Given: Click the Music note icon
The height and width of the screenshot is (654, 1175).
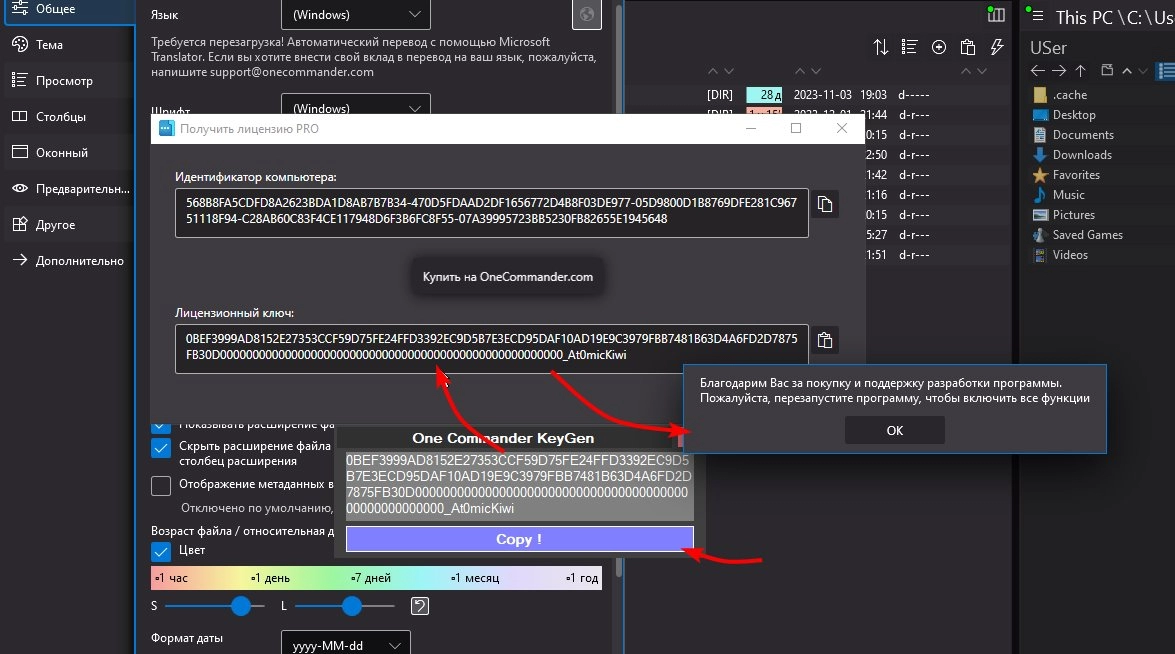Looking at the screenshot, I should [1039, 195].
